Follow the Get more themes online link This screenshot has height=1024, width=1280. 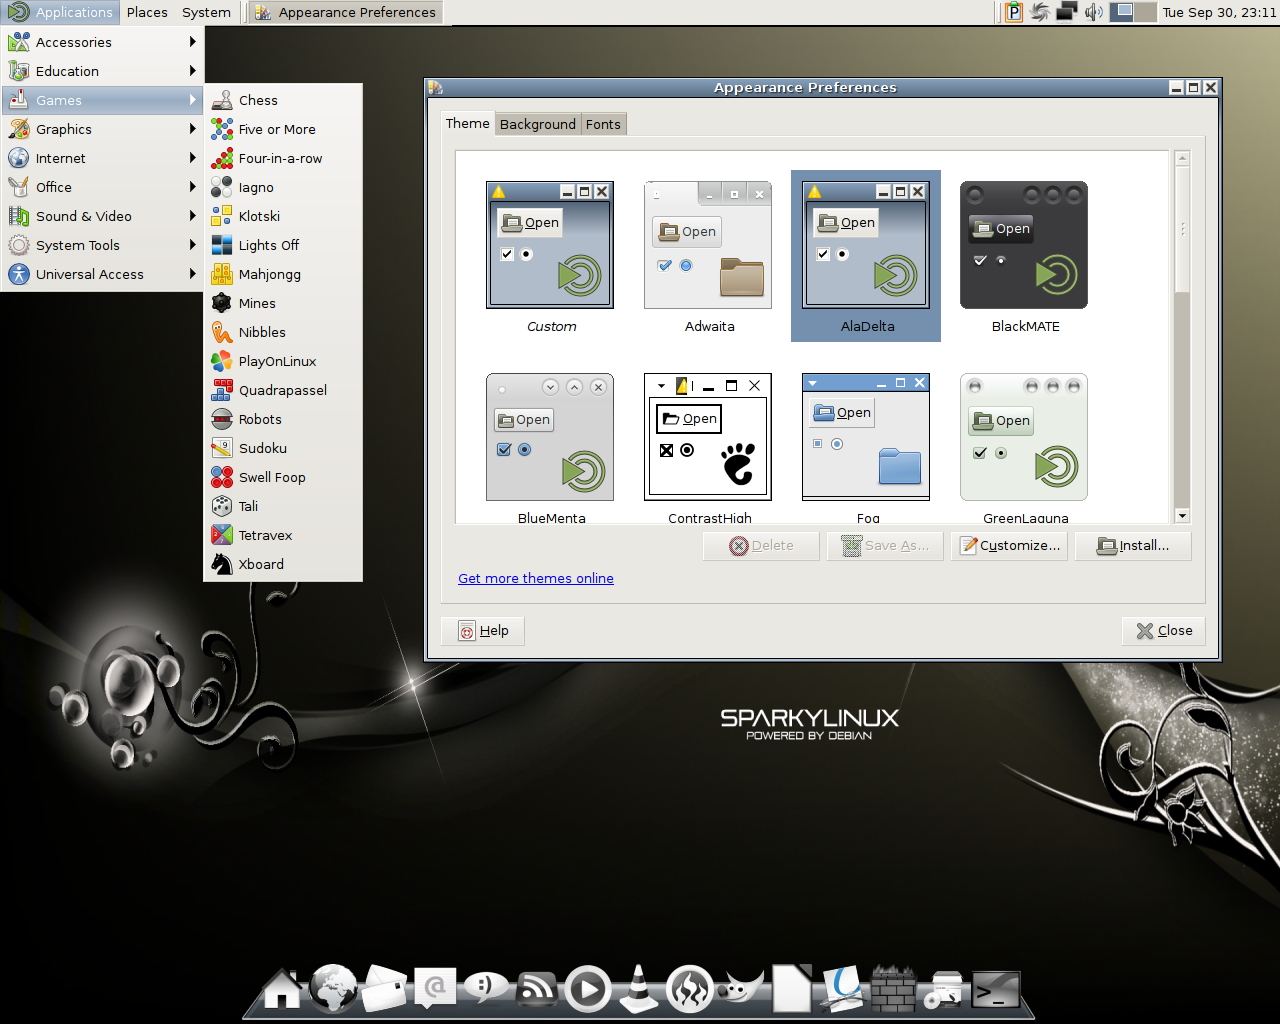pyautogui.click(x=536, y=578)
